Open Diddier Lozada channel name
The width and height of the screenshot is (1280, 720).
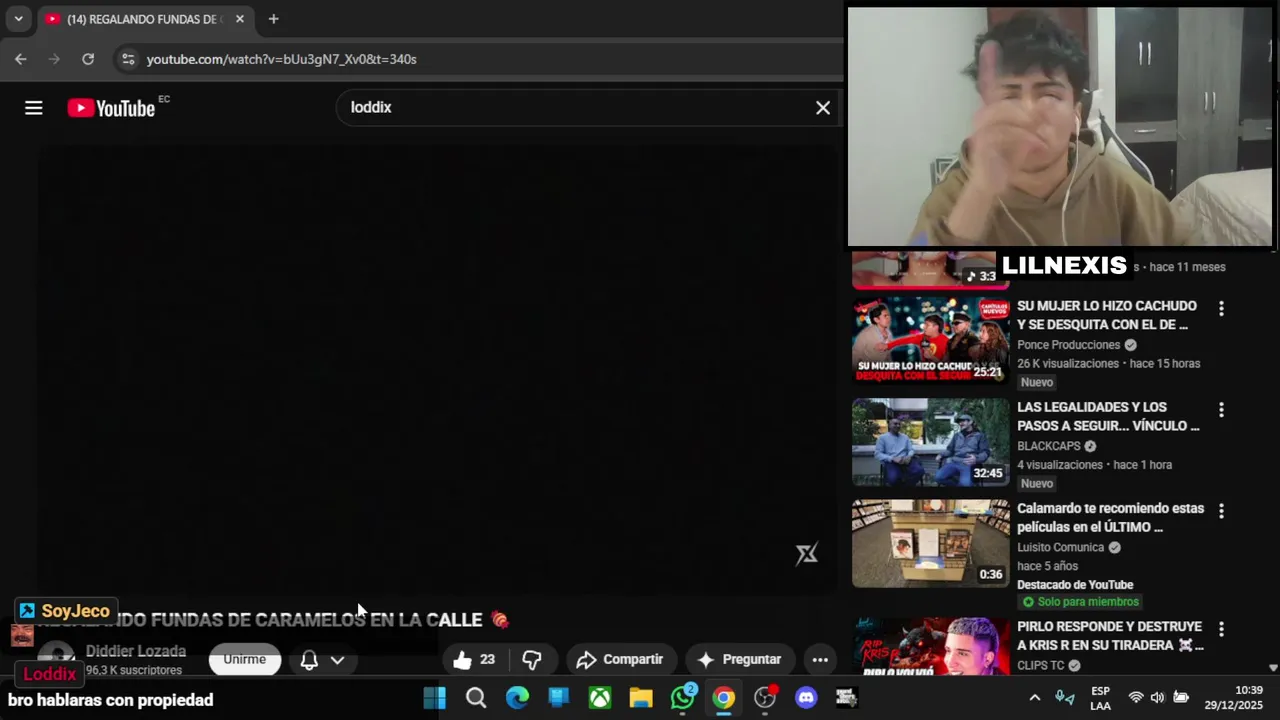point(136,651)
